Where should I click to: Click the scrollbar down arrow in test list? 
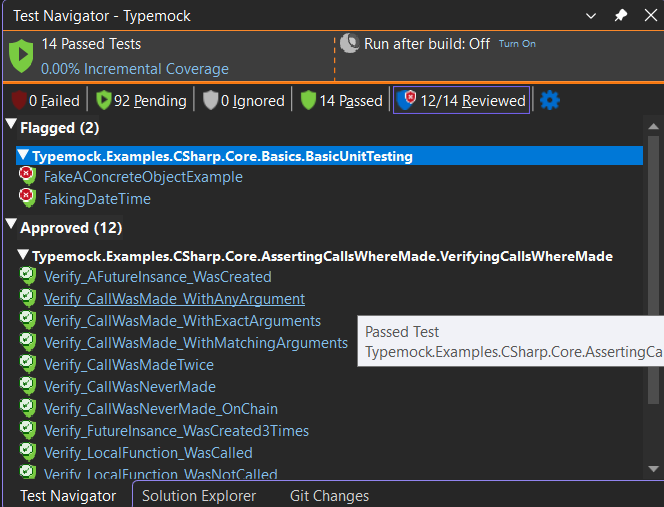[653, 469]
